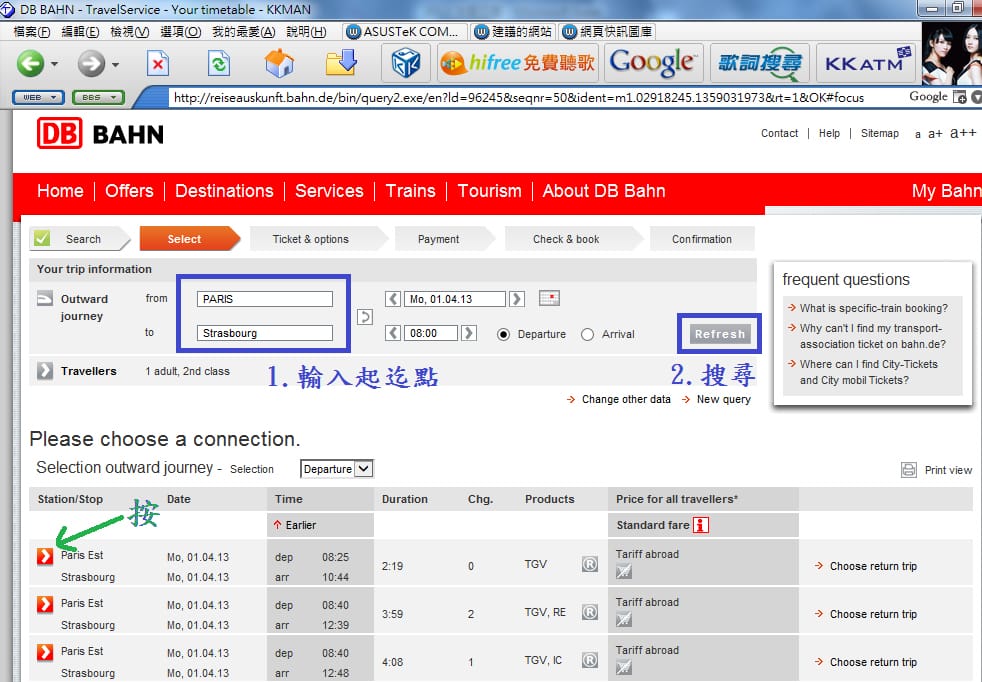Screen dimensions: 982x682
Task: Open the Google shortcut in toolbar
Action: pos(653,63)
